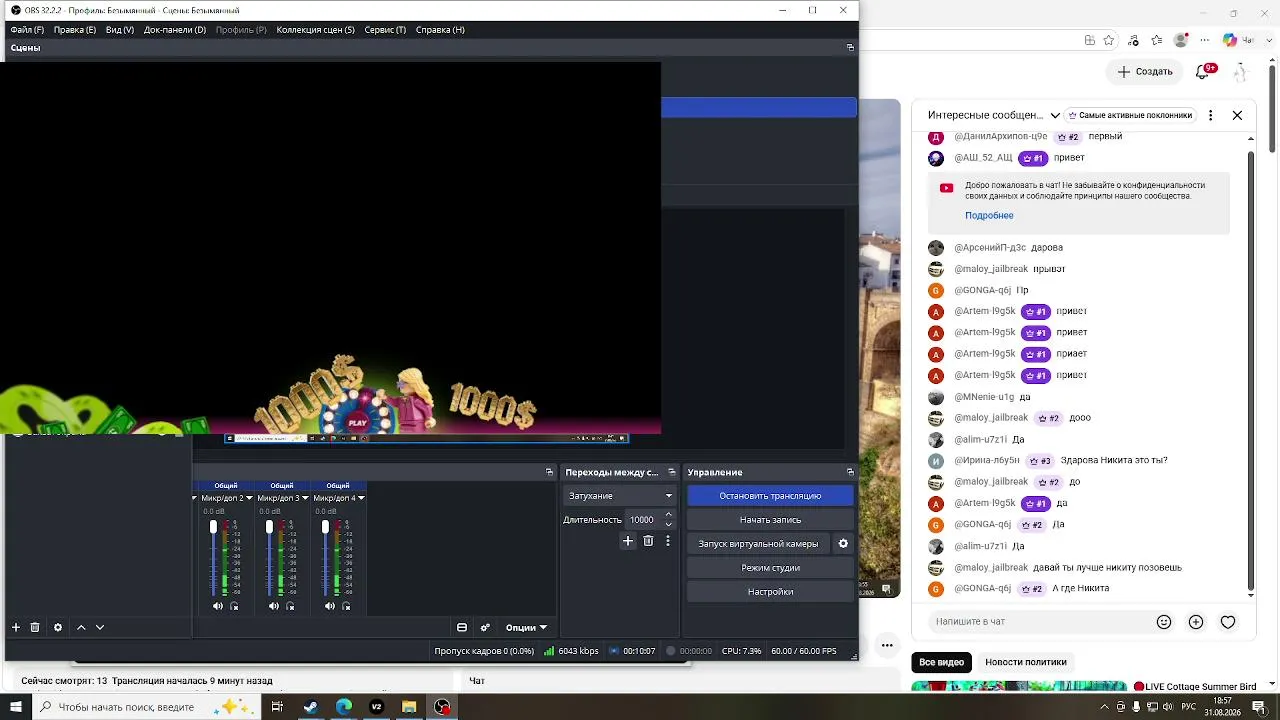
Task: Open the Док-панели menu
Action: pos(175,30)
